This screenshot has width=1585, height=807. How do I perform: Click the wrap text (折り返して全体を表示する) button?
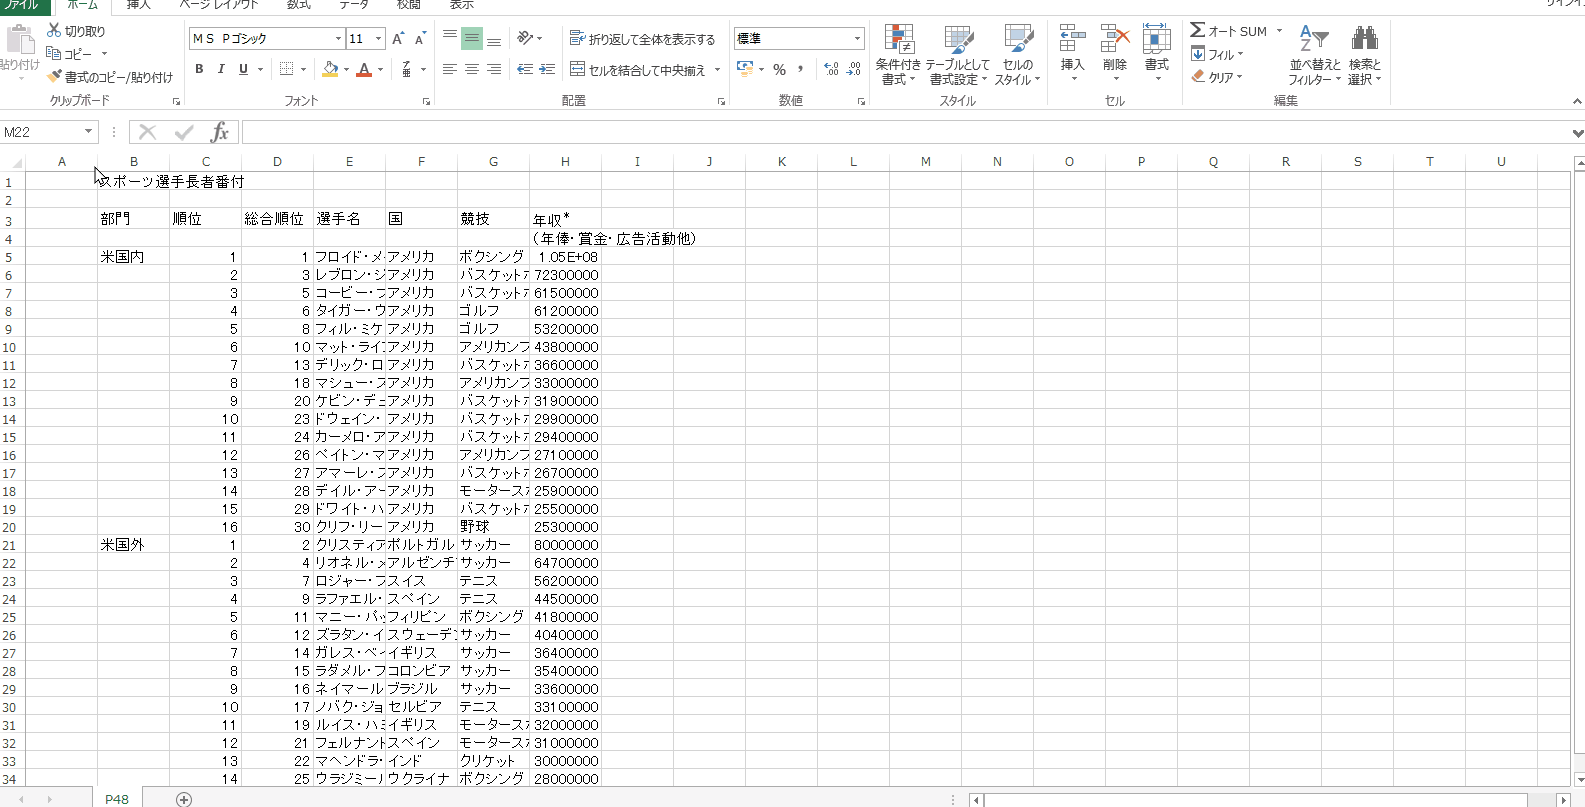coord(643,39)
